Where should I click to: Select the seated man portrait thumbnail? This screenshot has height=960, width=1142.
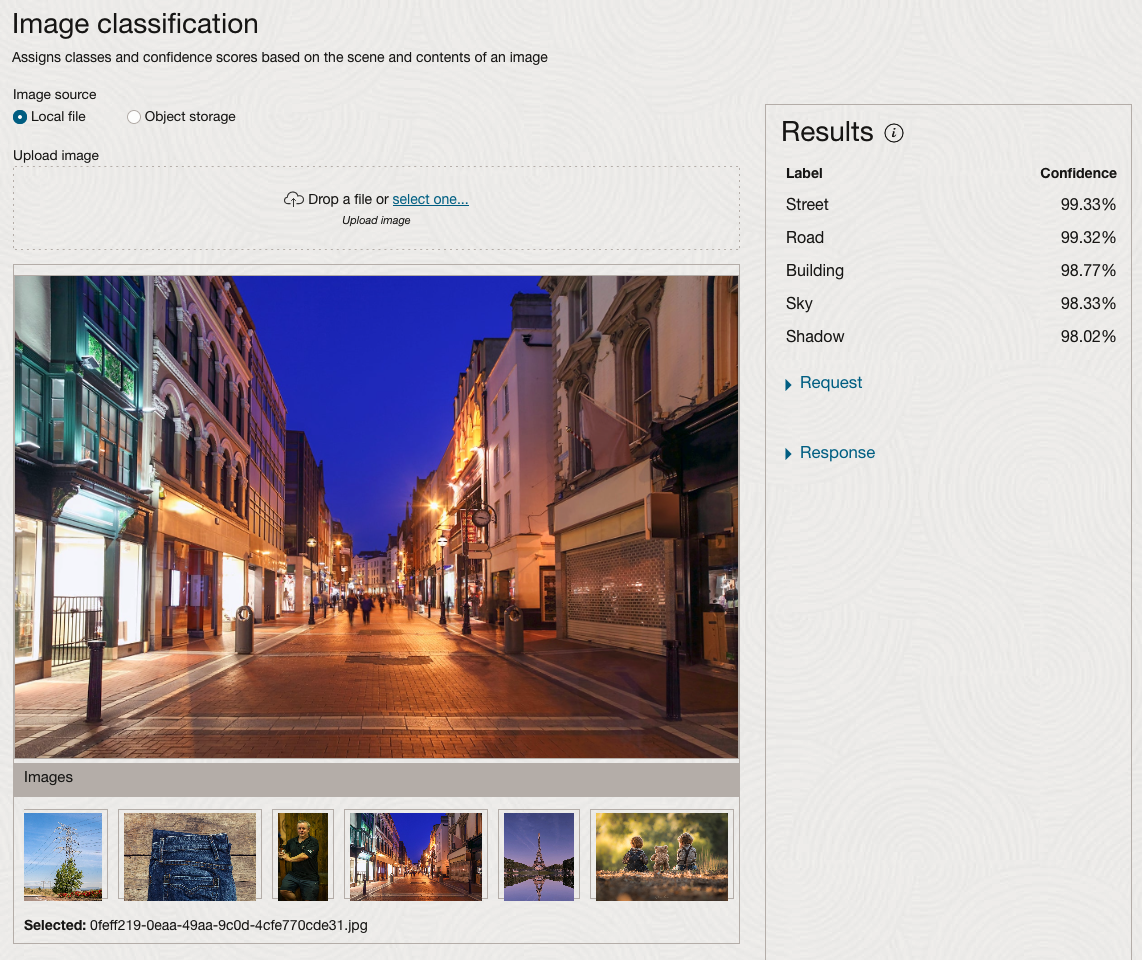pyautogui.click(x=302, y=856)
